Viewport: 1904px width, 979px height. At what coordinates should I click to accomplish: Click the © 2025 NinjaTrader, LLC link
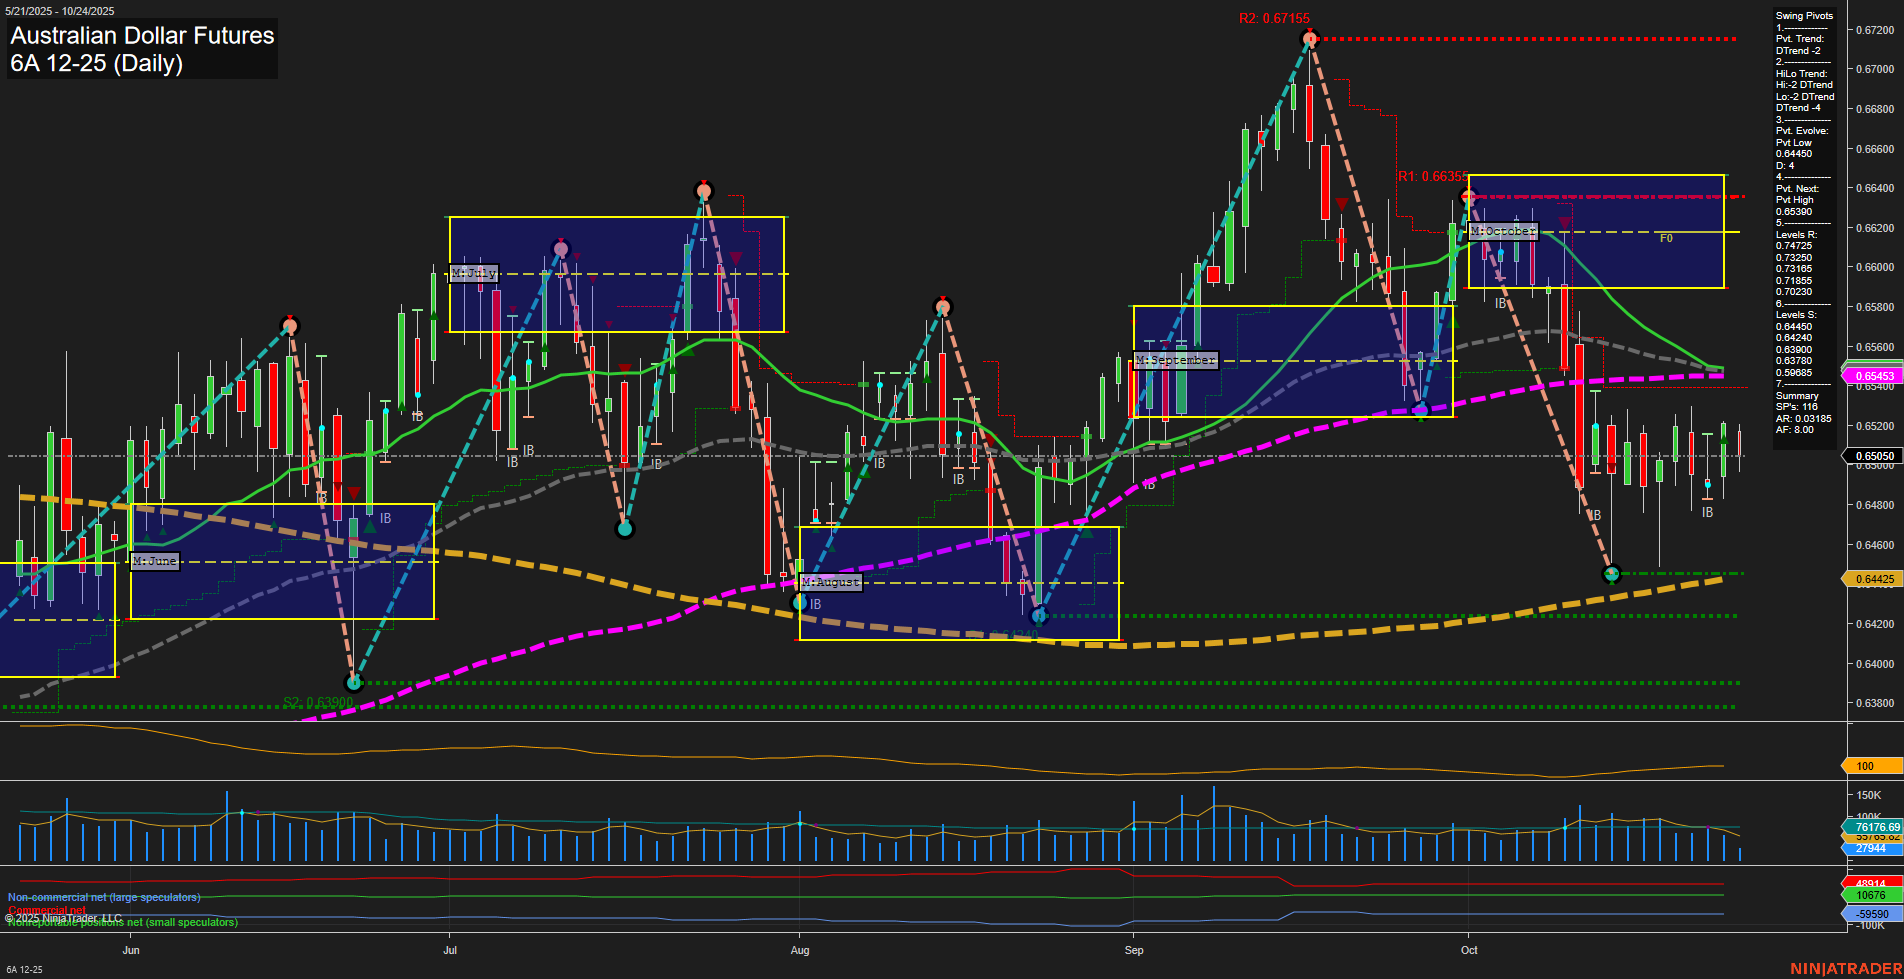62,916
